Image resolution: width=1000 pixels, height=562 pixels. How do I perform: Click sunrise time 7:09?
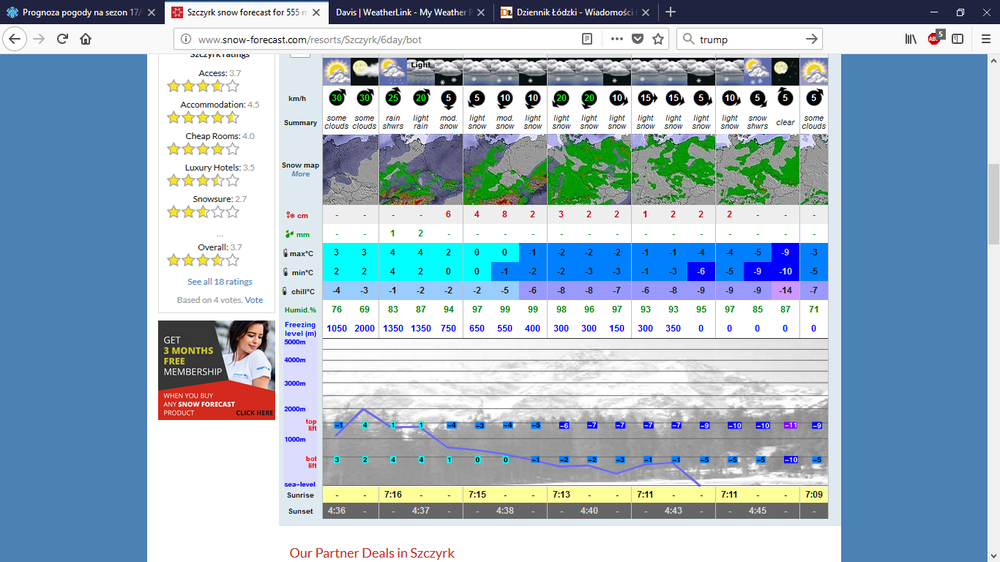(813, 494)
